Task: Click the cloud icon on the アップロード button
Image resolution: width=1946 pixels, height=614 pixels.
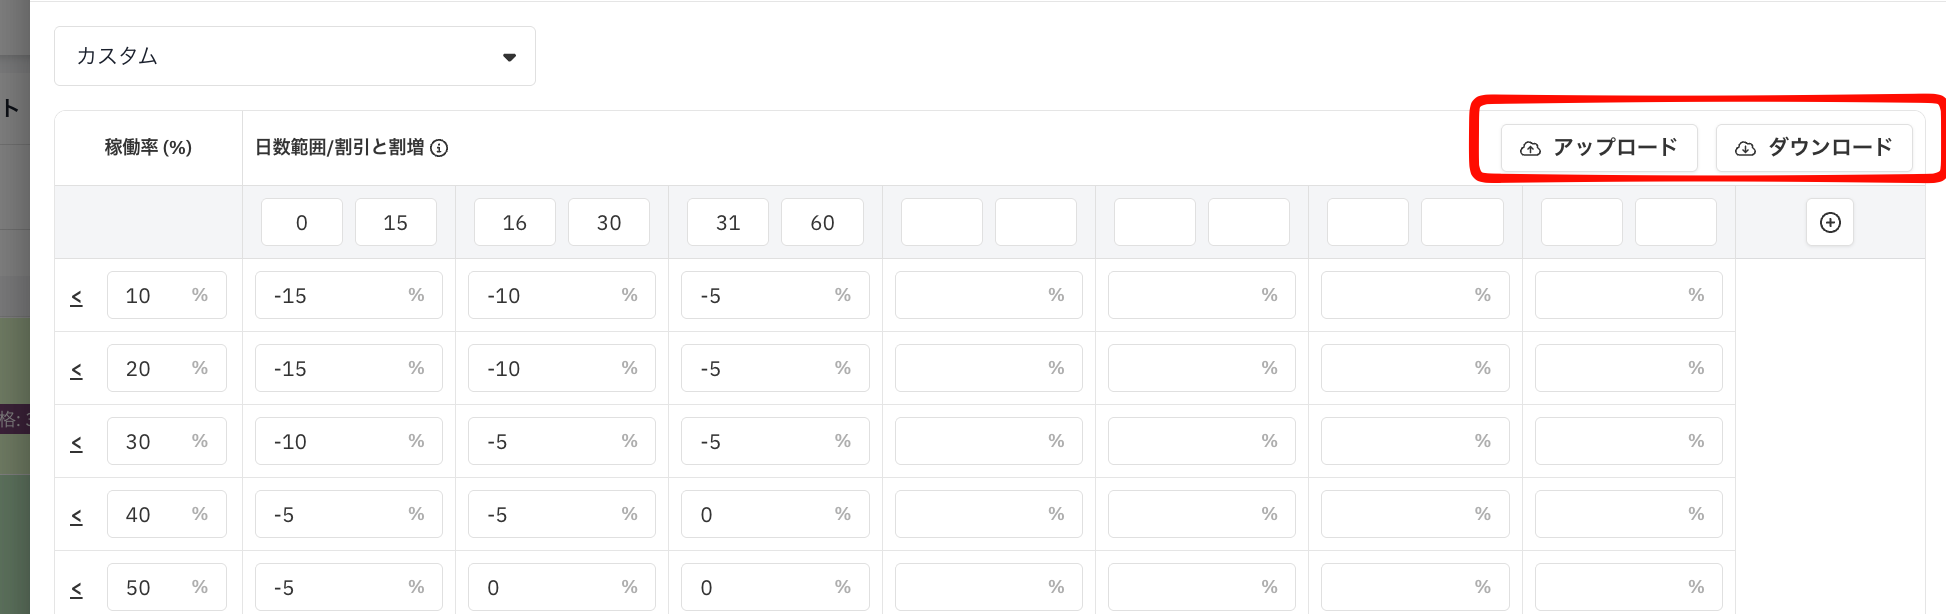Action: tap(1530, 148)
